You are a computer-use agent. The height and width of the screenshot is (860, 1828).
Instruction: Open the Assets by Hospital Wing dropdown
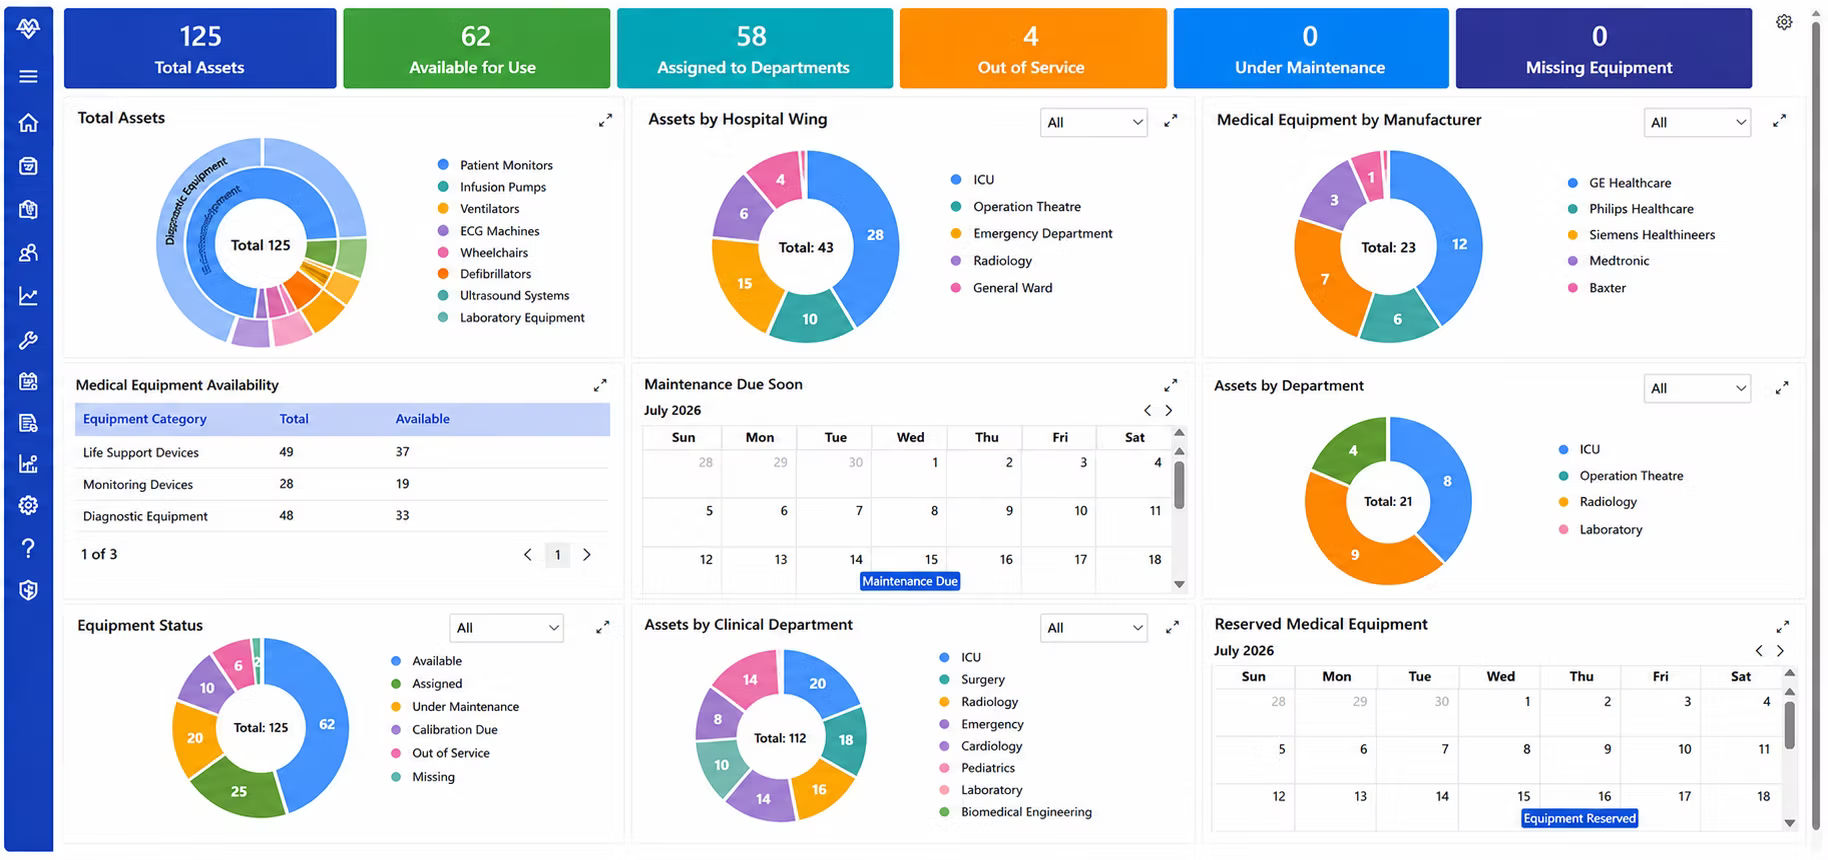1094,122
